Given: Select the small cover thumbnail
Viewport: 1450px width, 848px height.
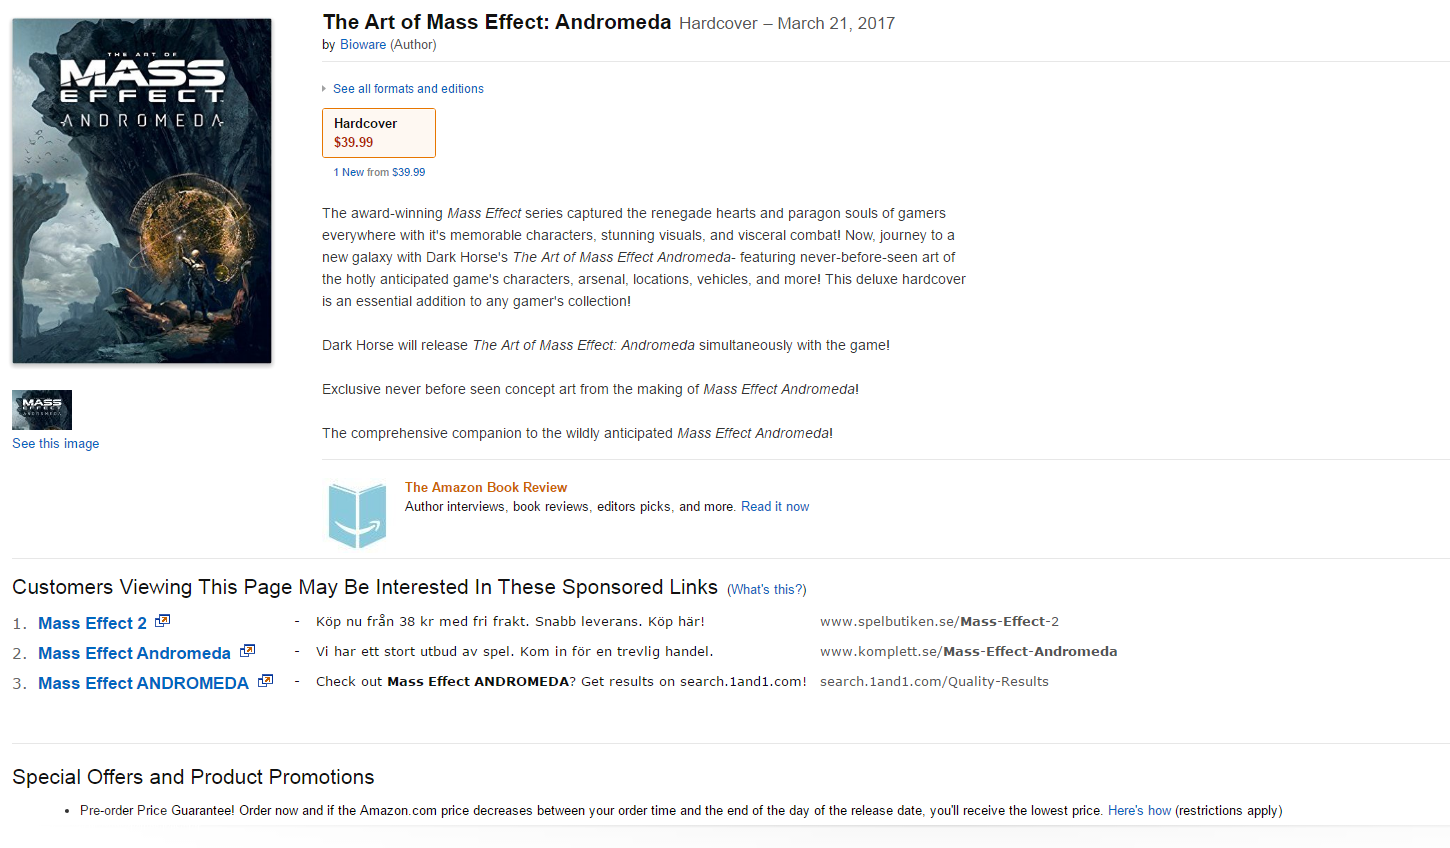Looking at the screenshot, I should click(x=42, y=410).
